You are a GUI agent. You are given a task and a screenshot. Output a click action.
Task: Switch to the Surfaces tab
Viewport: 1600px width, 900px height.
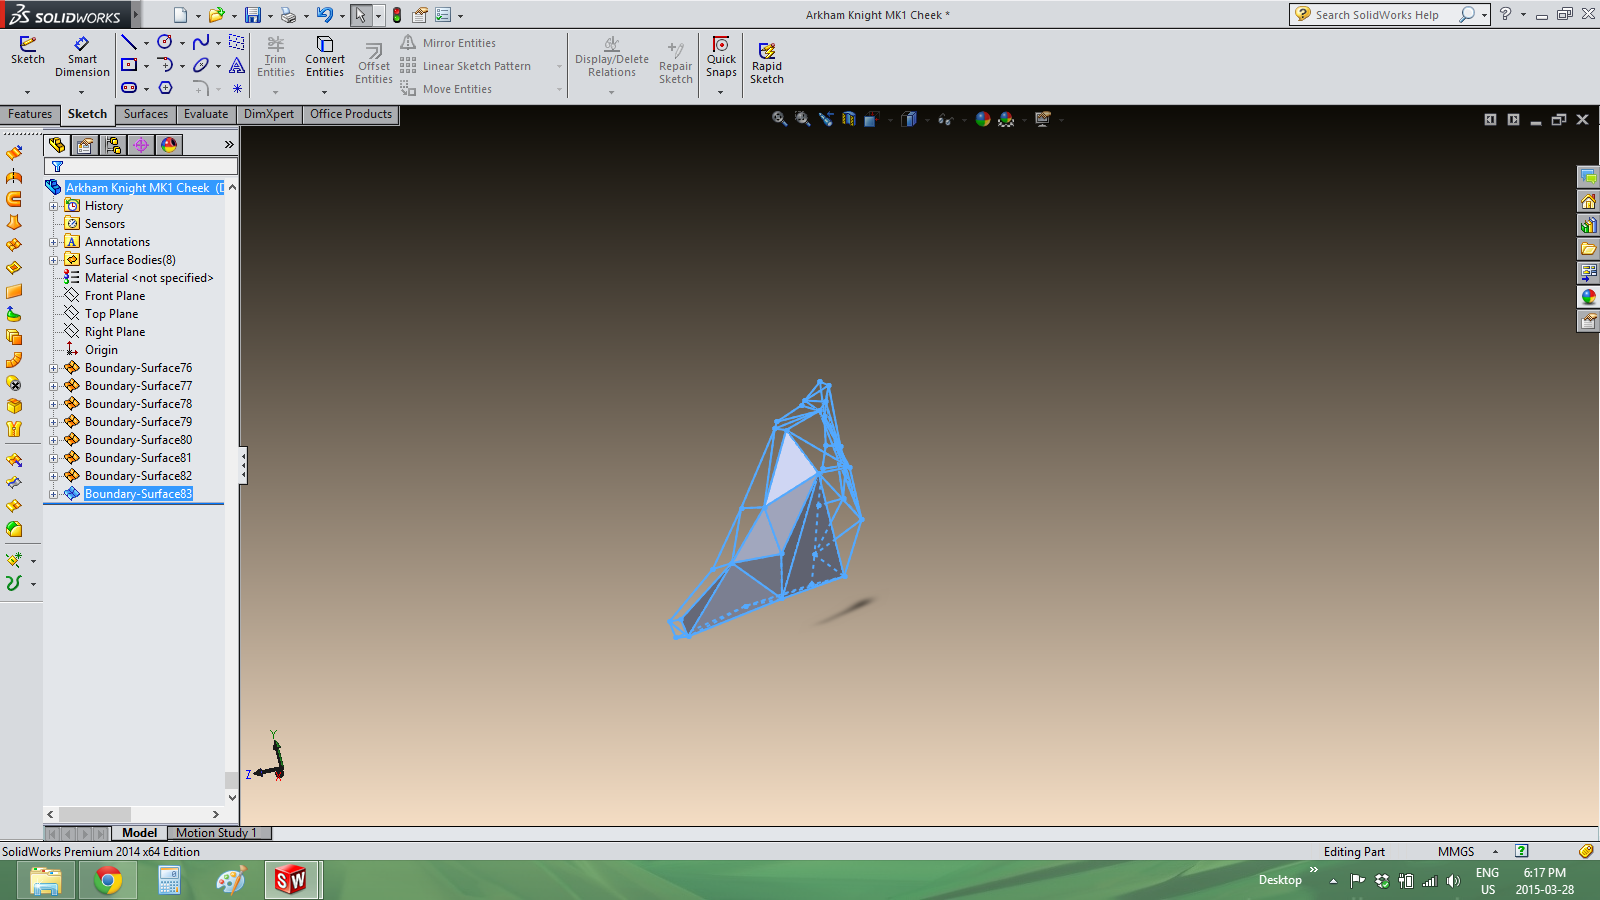(146, 114)
